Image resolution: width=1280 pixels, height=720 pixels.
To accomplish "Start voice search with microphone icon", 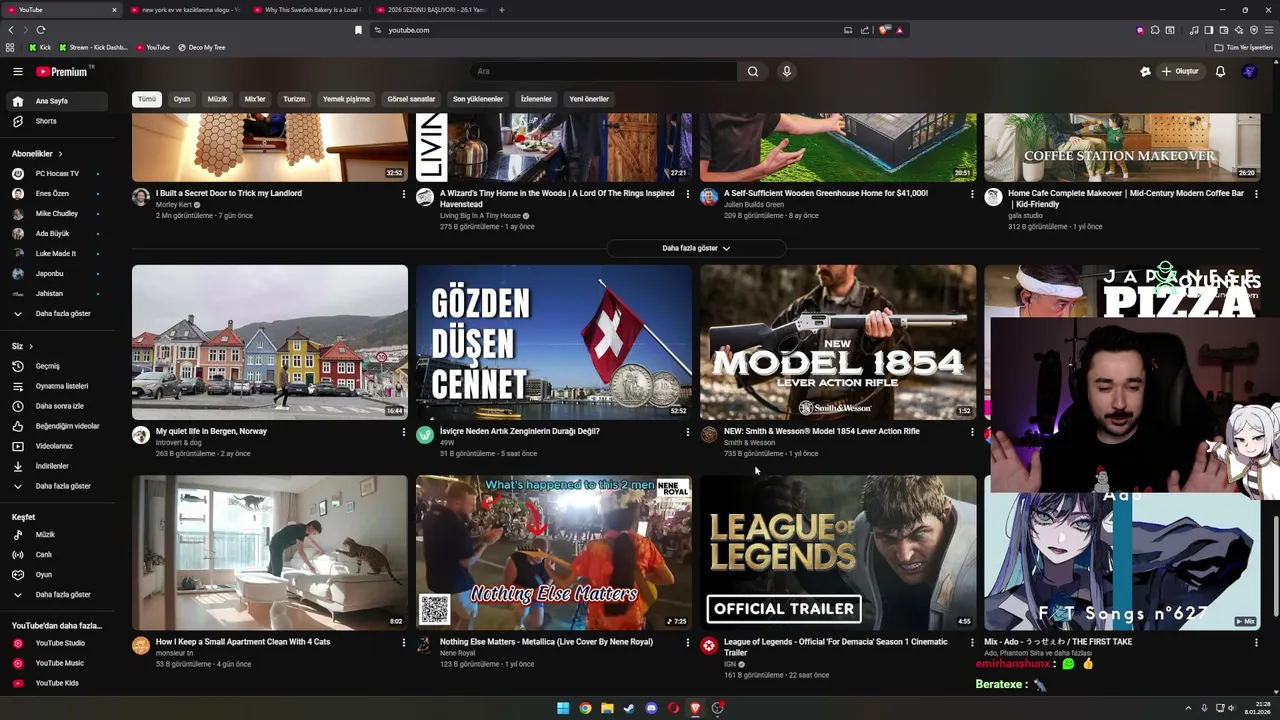I will pos(787,71).
